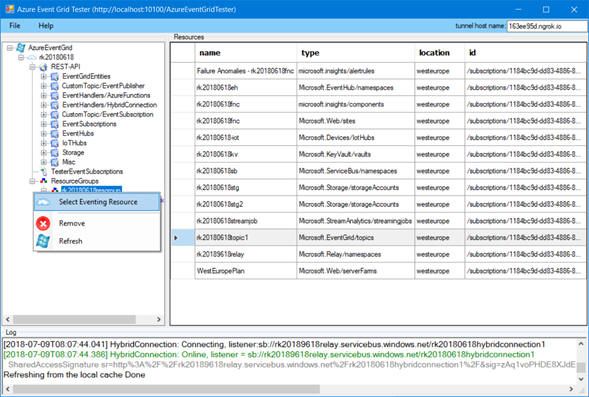Select the Microsoft.ServiceBus/namespaces type cell
This screenshot has height=397, width=589.
point(355,171)
